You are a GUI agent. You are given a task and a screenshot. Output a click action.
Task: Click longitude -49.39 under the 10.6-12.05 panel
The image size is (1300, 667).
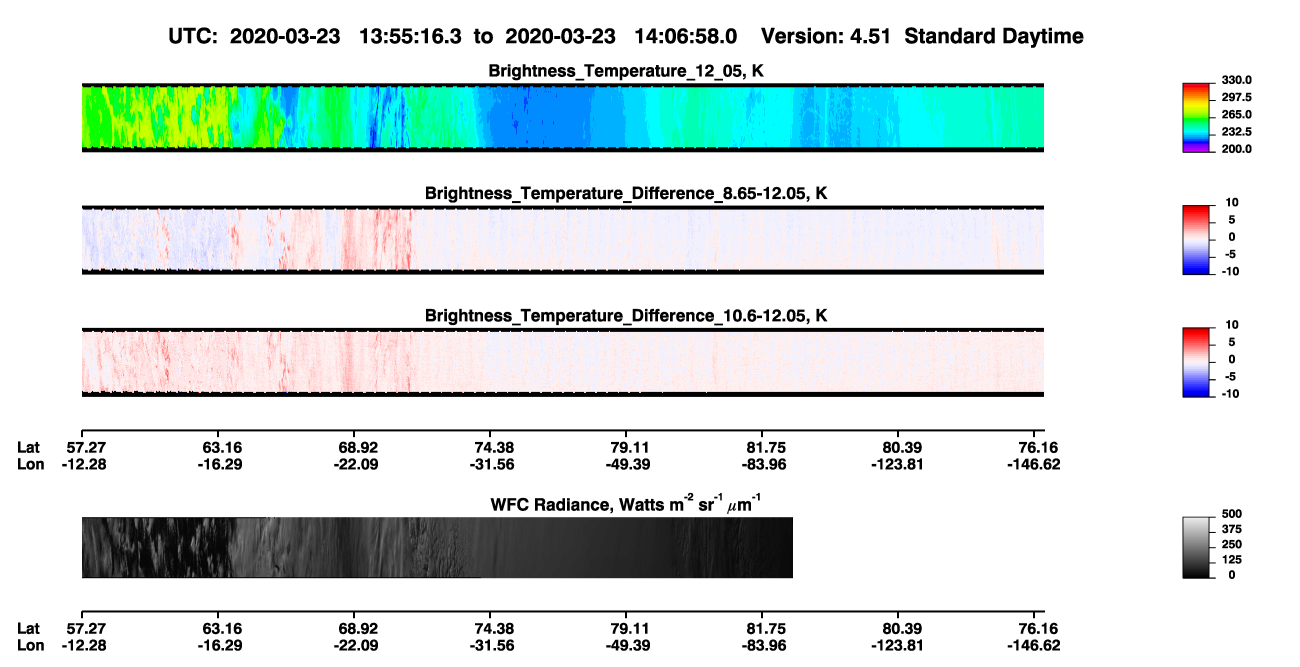point(629,464)
